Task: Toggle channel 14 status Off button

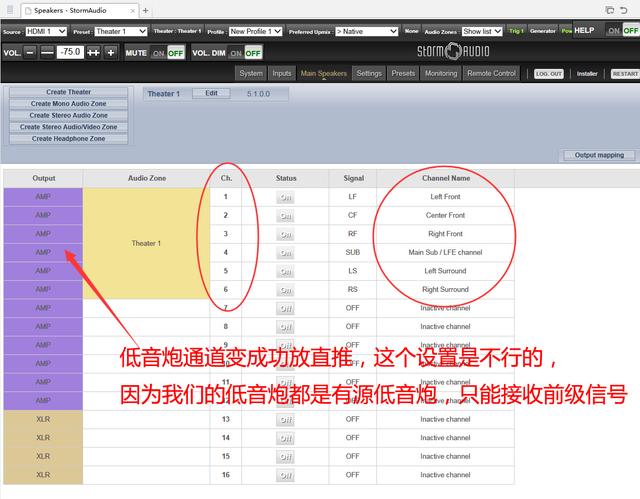Action: [x=285, y=438]
